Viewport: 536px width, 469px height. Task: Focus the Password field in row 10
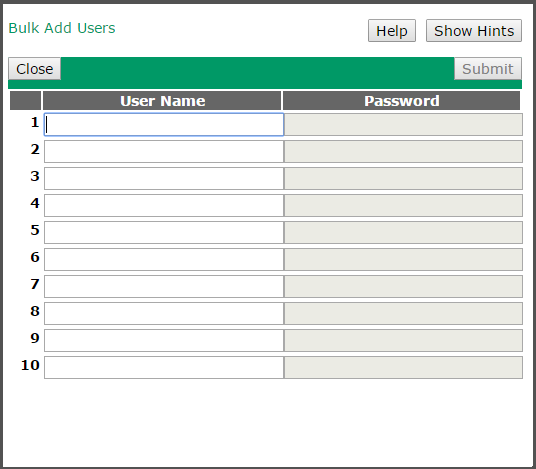coord(403,367)
